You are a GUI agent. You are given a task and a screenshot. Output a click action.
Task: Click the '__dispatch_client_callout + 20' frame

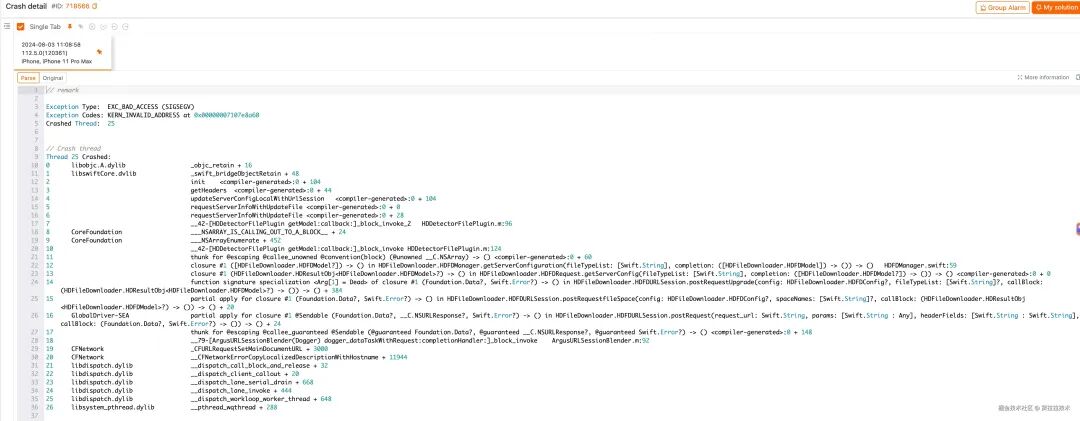click(x=245, y=373)
